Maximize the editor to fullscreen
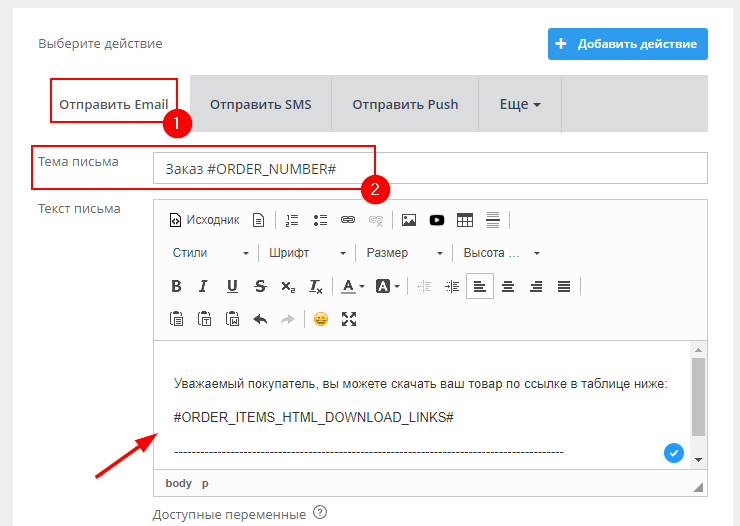Viewport: 740px width, 526px height. click(349, 319)
